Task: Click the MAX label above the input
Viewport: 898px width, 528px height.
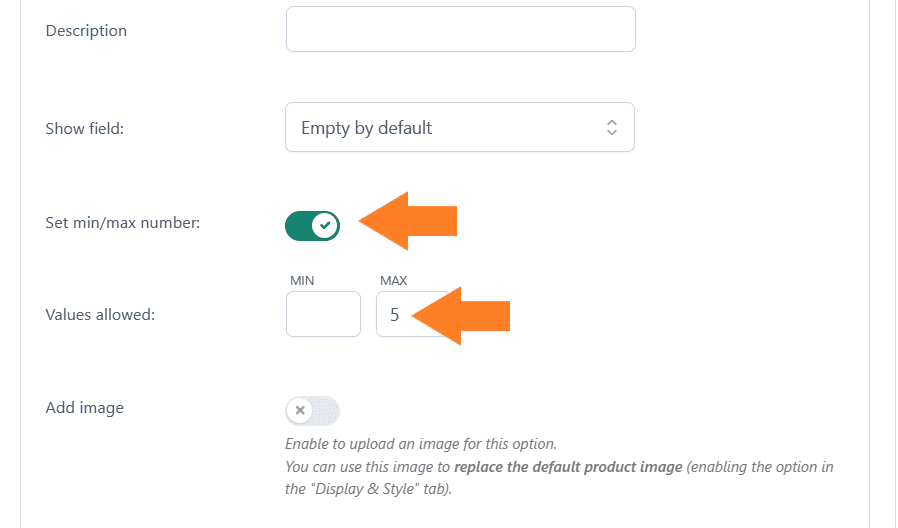Action: (393, 281)
